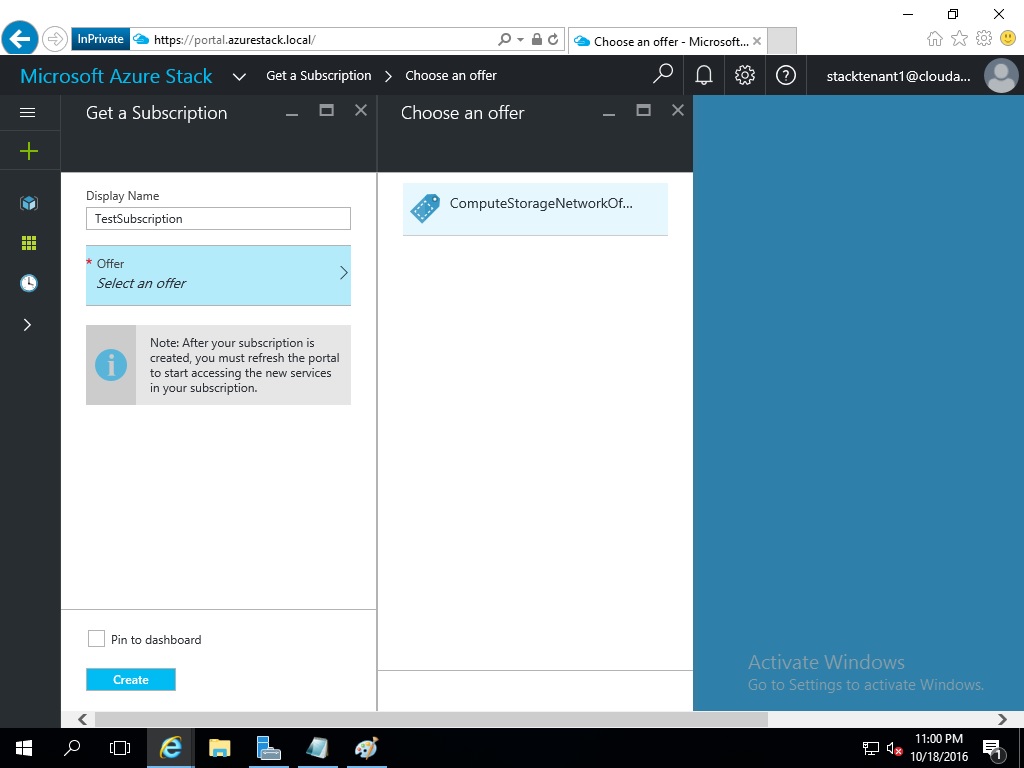This screenshot has height=768, width=1024.
Task: Click the Create button
Action: click(131, 679)
